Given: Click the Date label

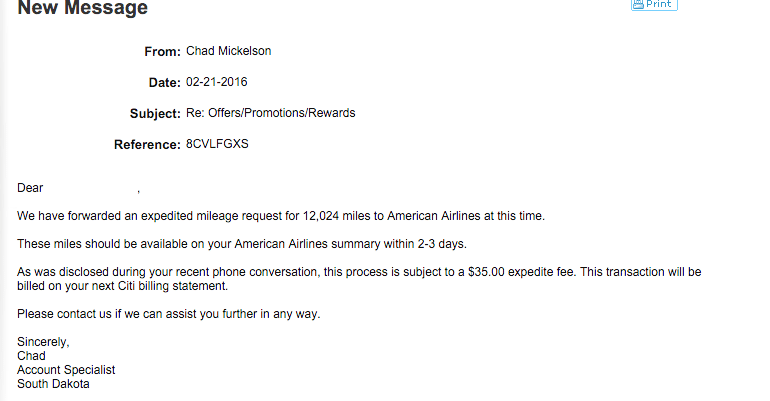Looking at the screenshot, I should [165, 82].
